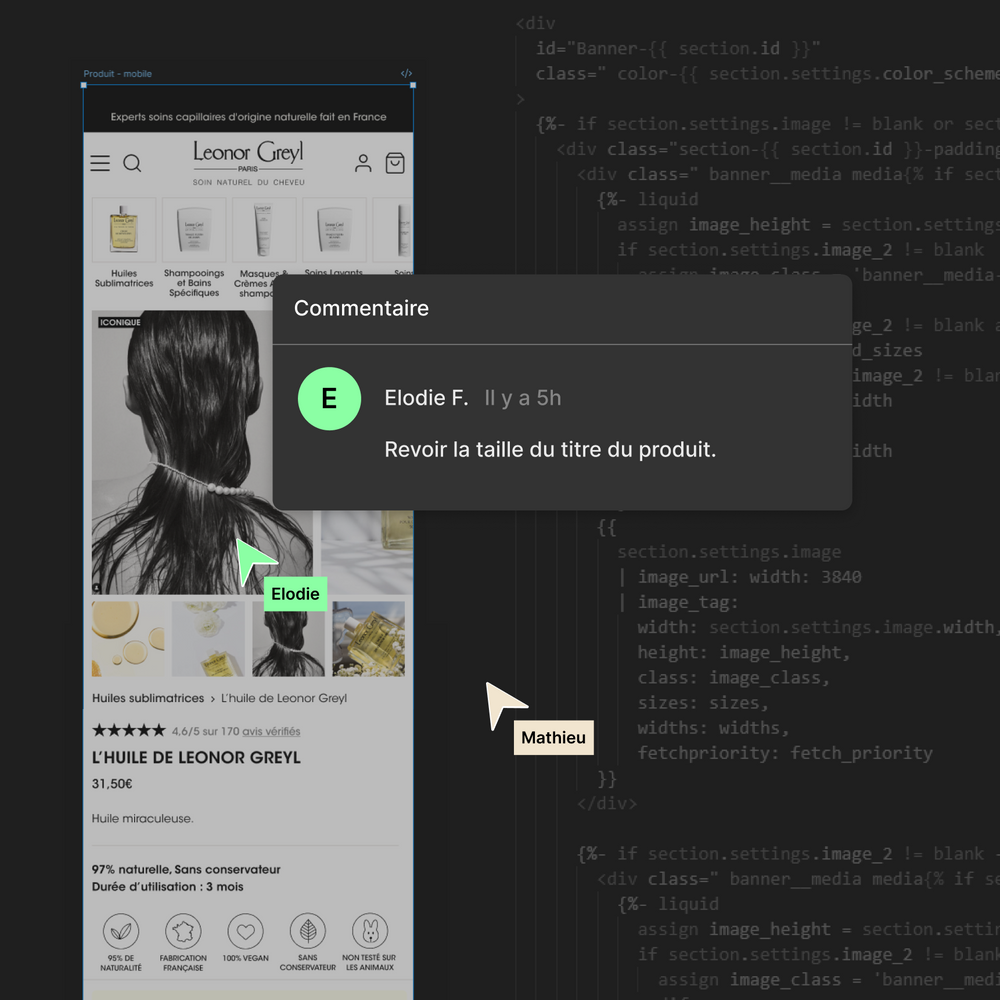Open the hamburger menu icon
Screen dimensions: 1000x1000
100,163
